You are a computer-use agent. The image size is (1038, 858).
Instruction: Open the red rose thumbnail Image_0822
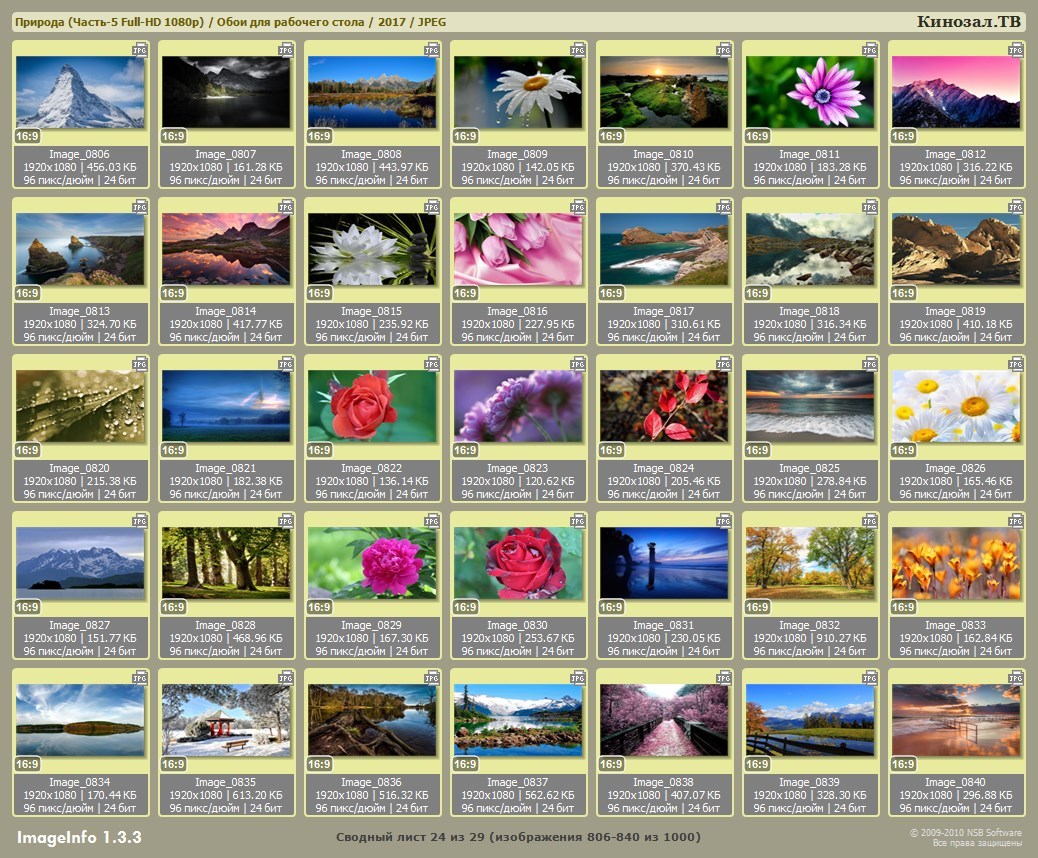pyautogui.click(x=372, y=406)
